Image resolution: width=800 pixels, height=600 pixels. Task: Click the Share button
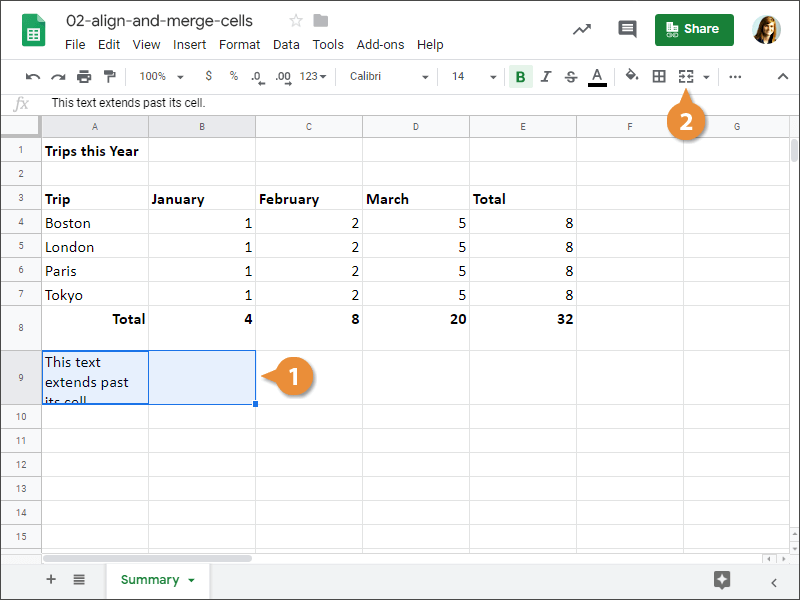694,30
